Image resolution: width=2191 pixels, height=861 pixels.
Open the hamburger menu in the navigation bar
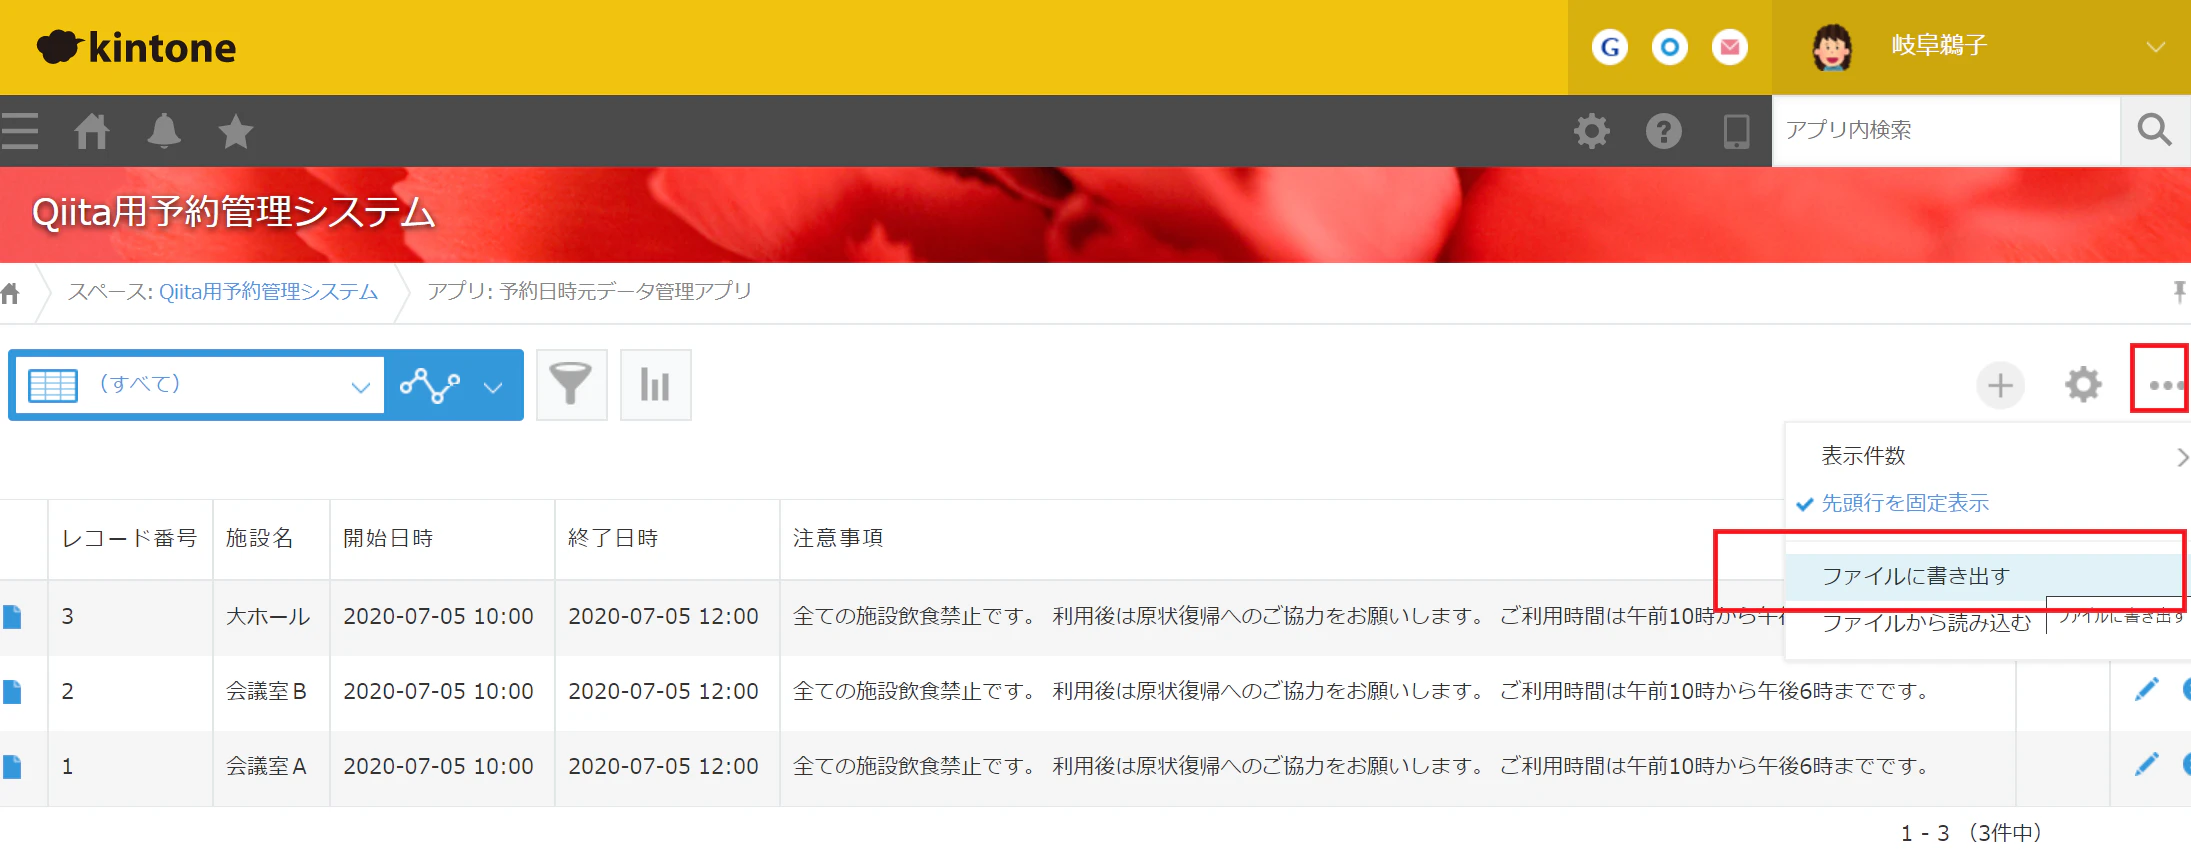(19, 131)
